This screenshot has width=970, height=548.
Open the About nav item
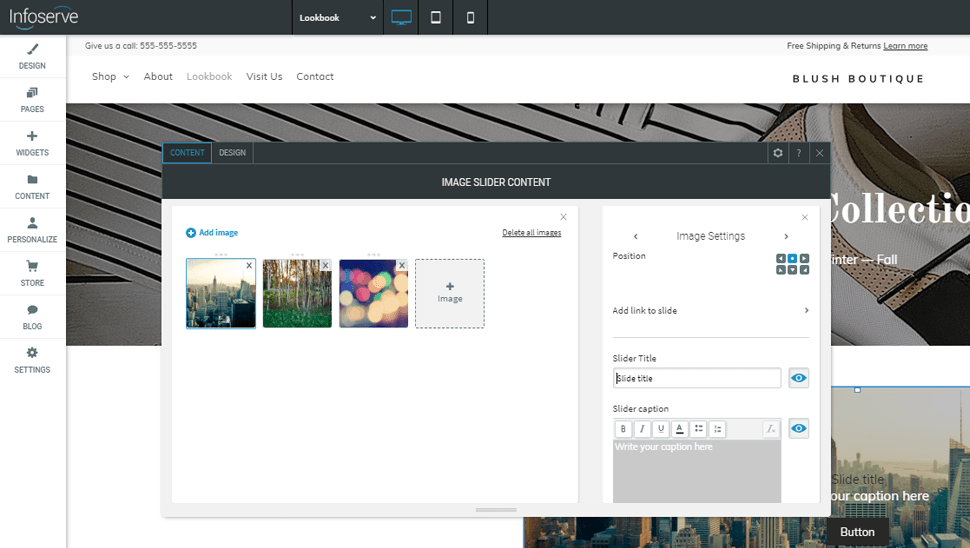158,77
